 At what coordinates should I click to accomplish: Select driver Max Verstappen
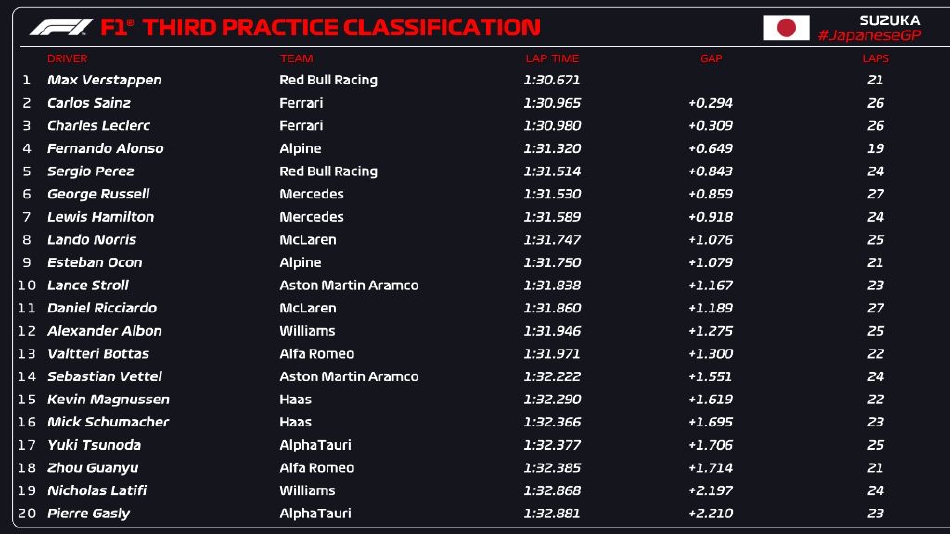(104, 80)
